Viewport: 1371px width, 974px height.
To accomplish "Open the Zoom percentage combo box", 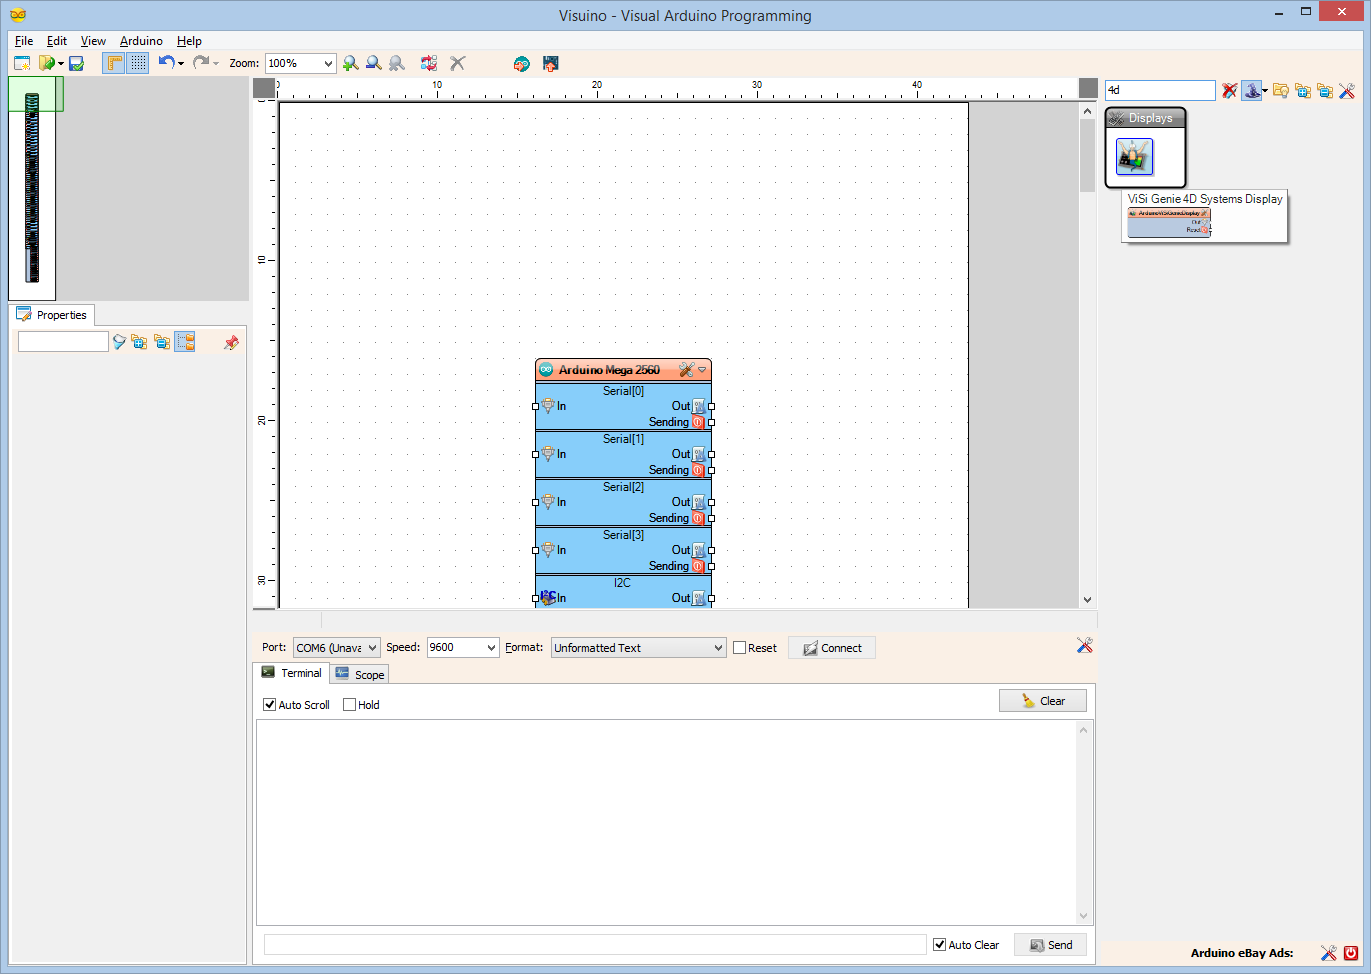I will click(x=299, y=63).
